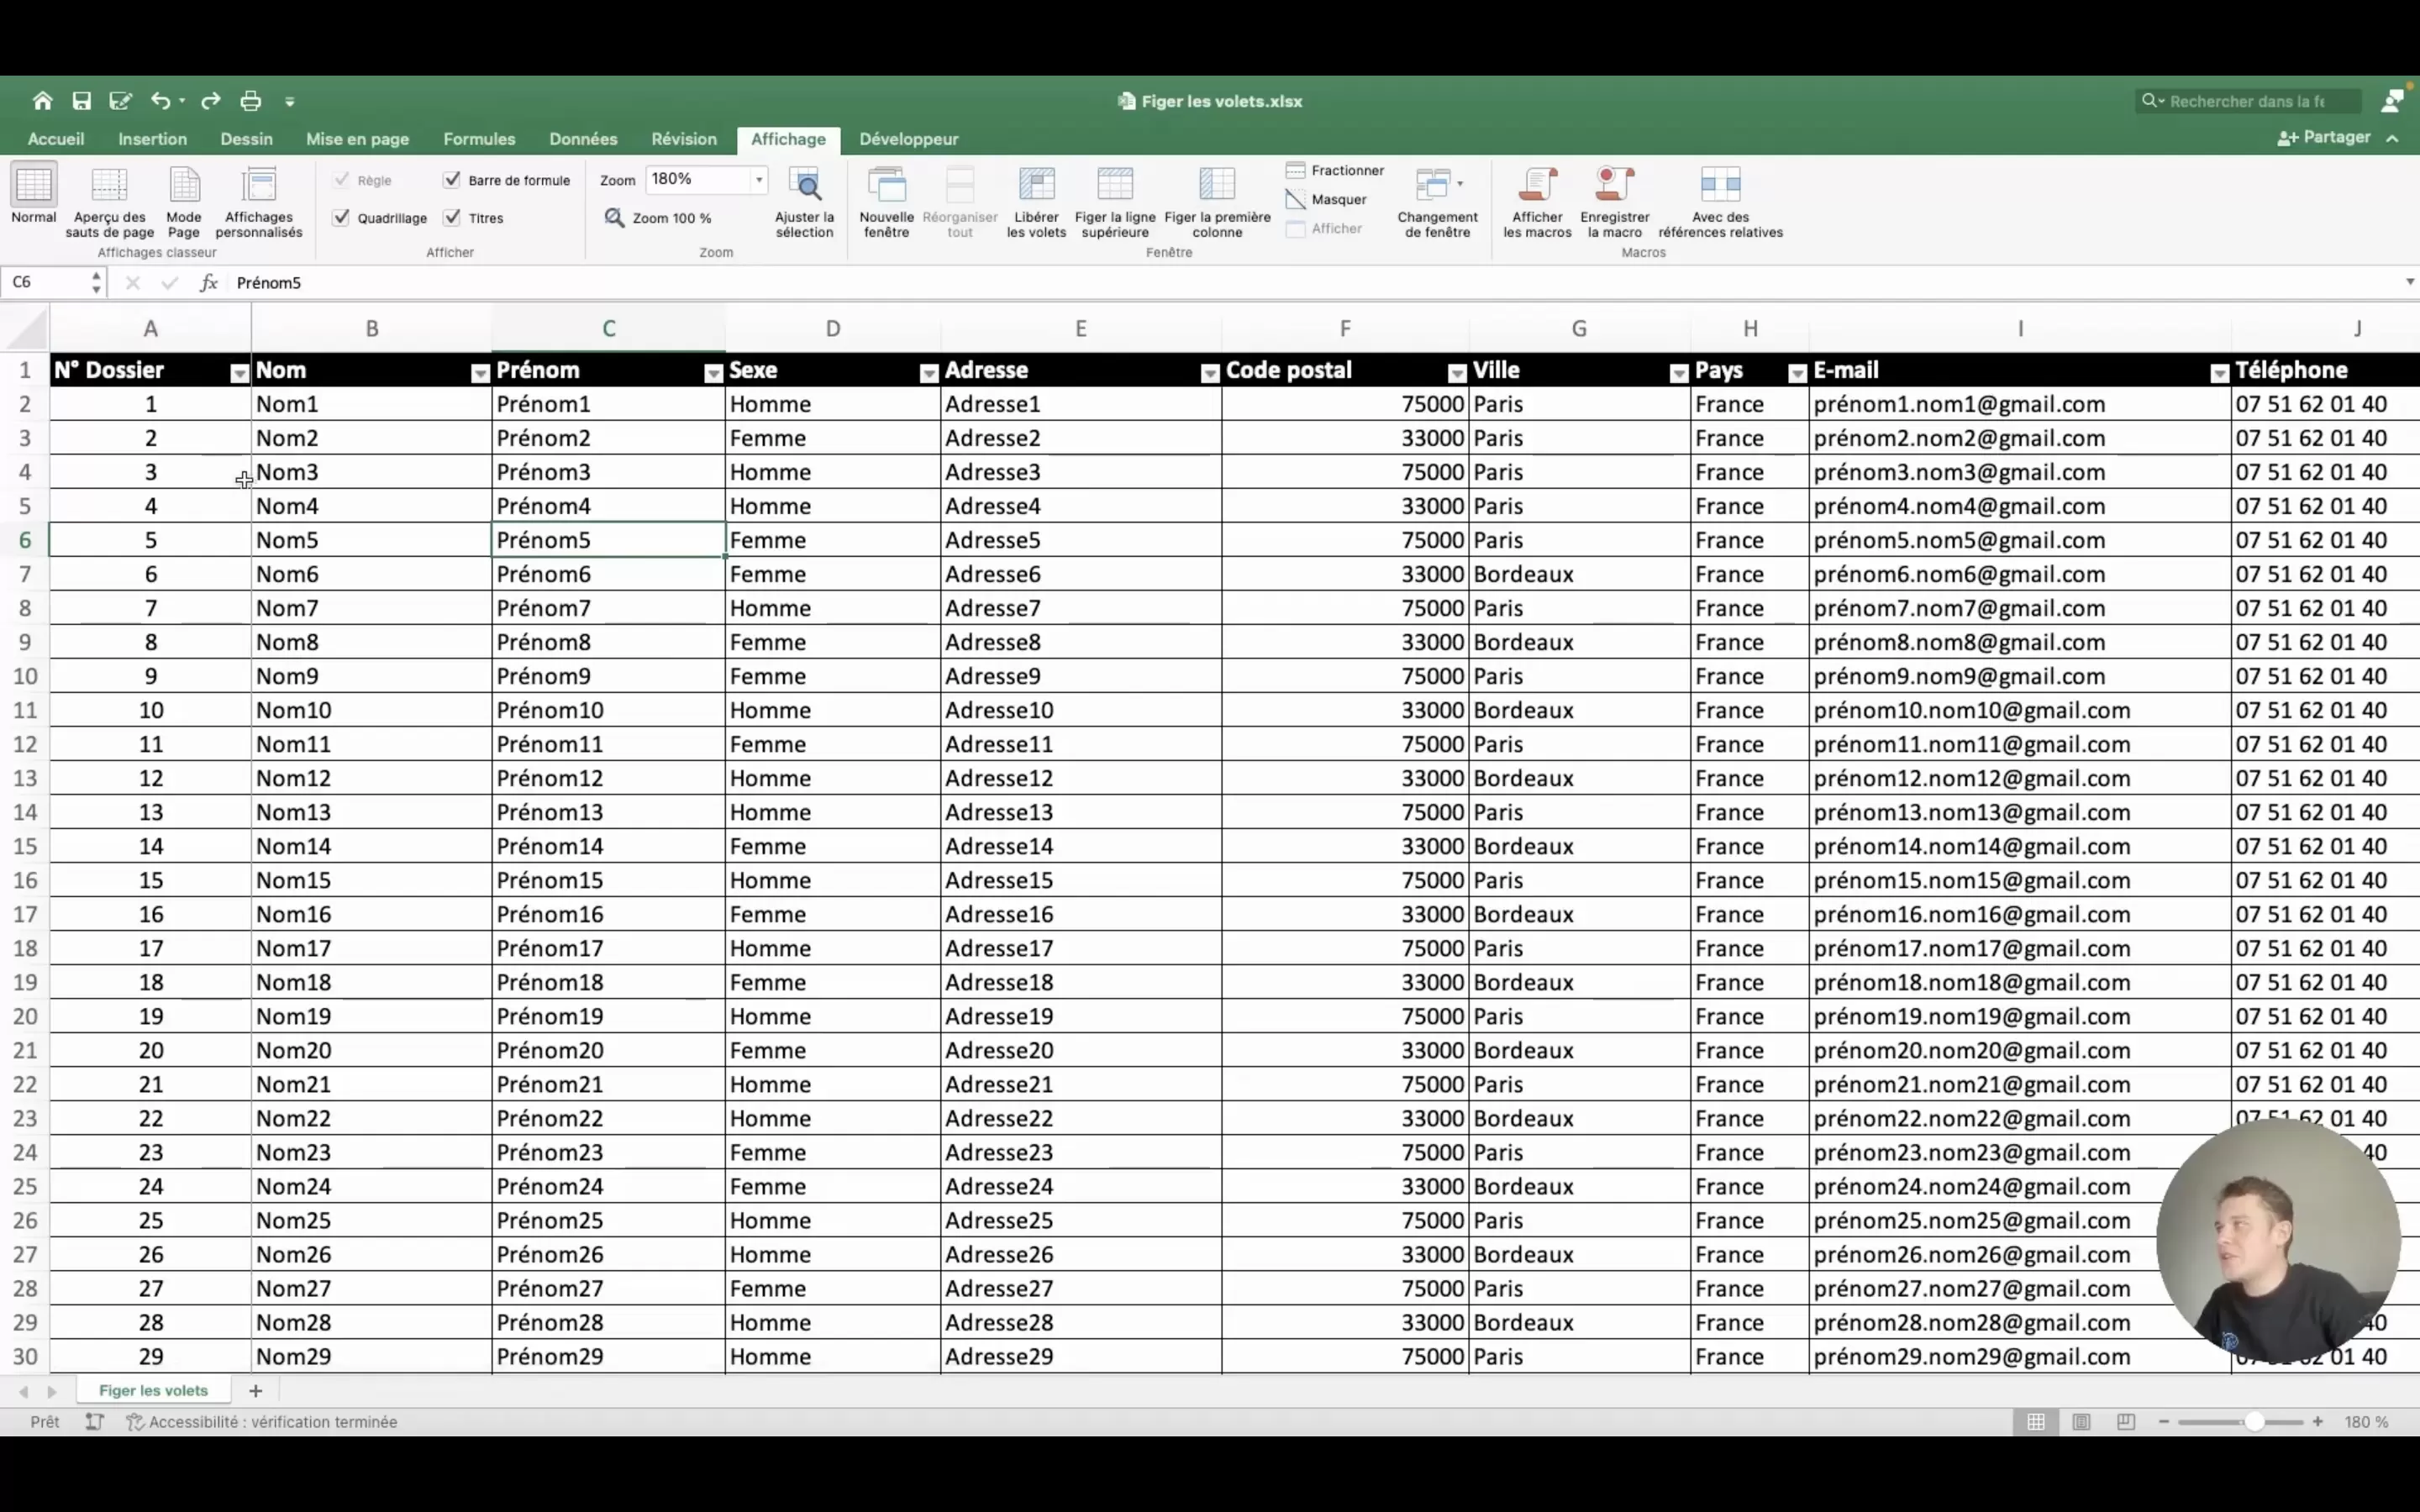Viewport: 2420px width, 1512px height.
Task: Open the Nom column filter dropdown
Action: [480, 374]
